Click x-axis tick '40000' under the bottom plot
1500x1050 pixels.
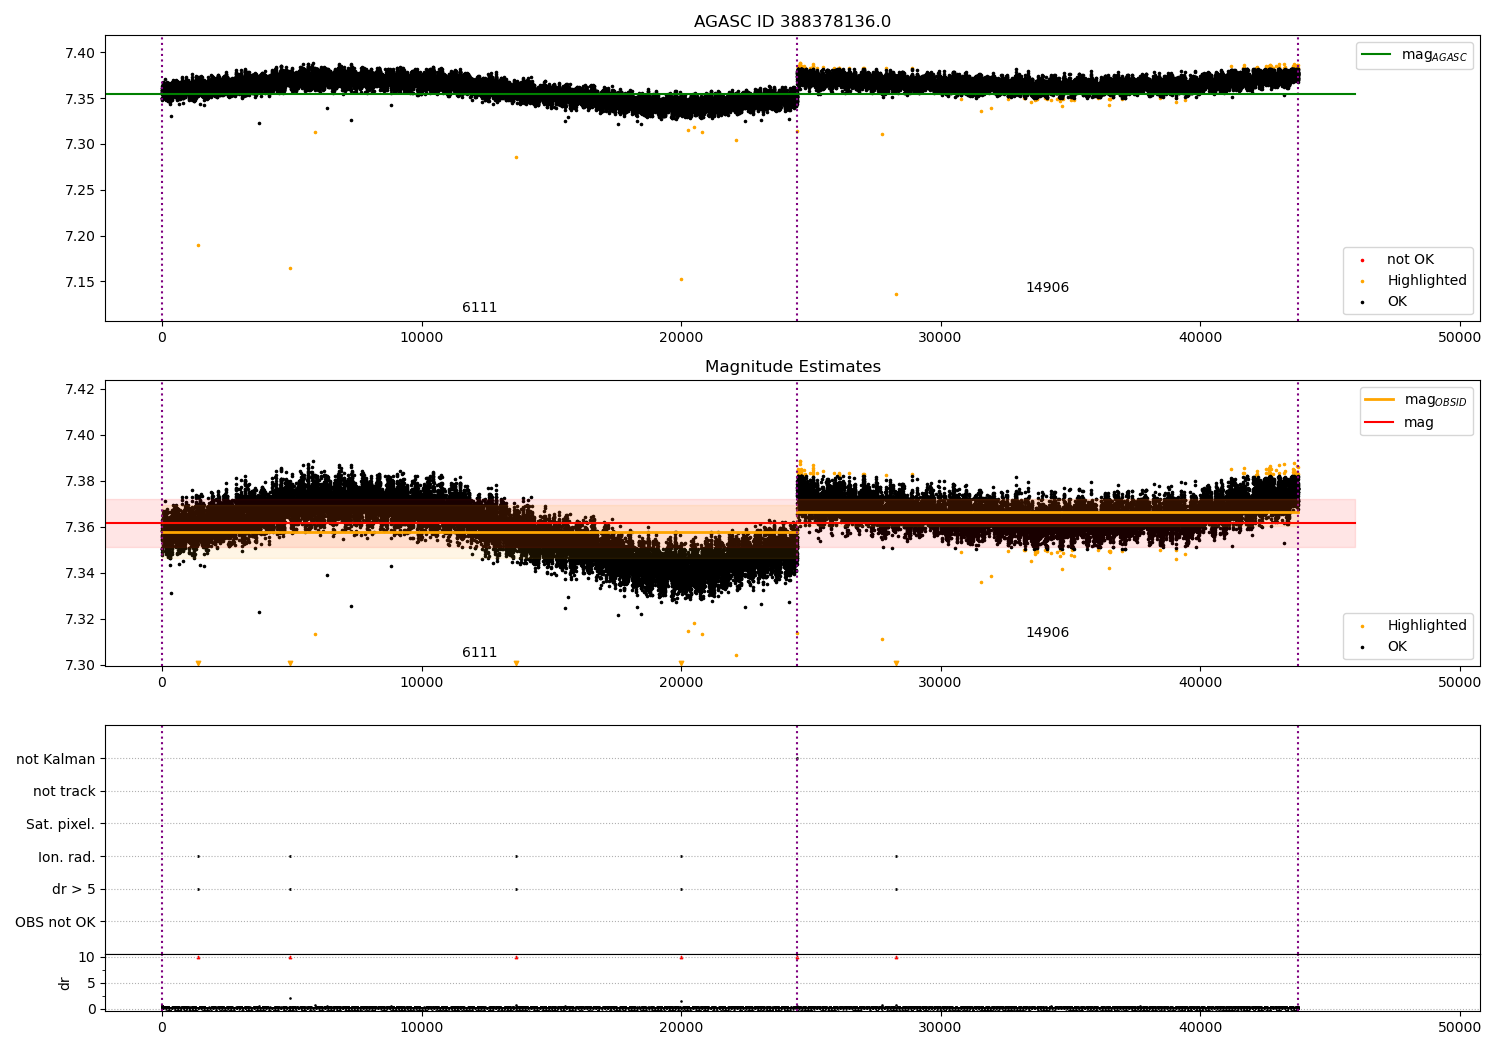1200,1027
